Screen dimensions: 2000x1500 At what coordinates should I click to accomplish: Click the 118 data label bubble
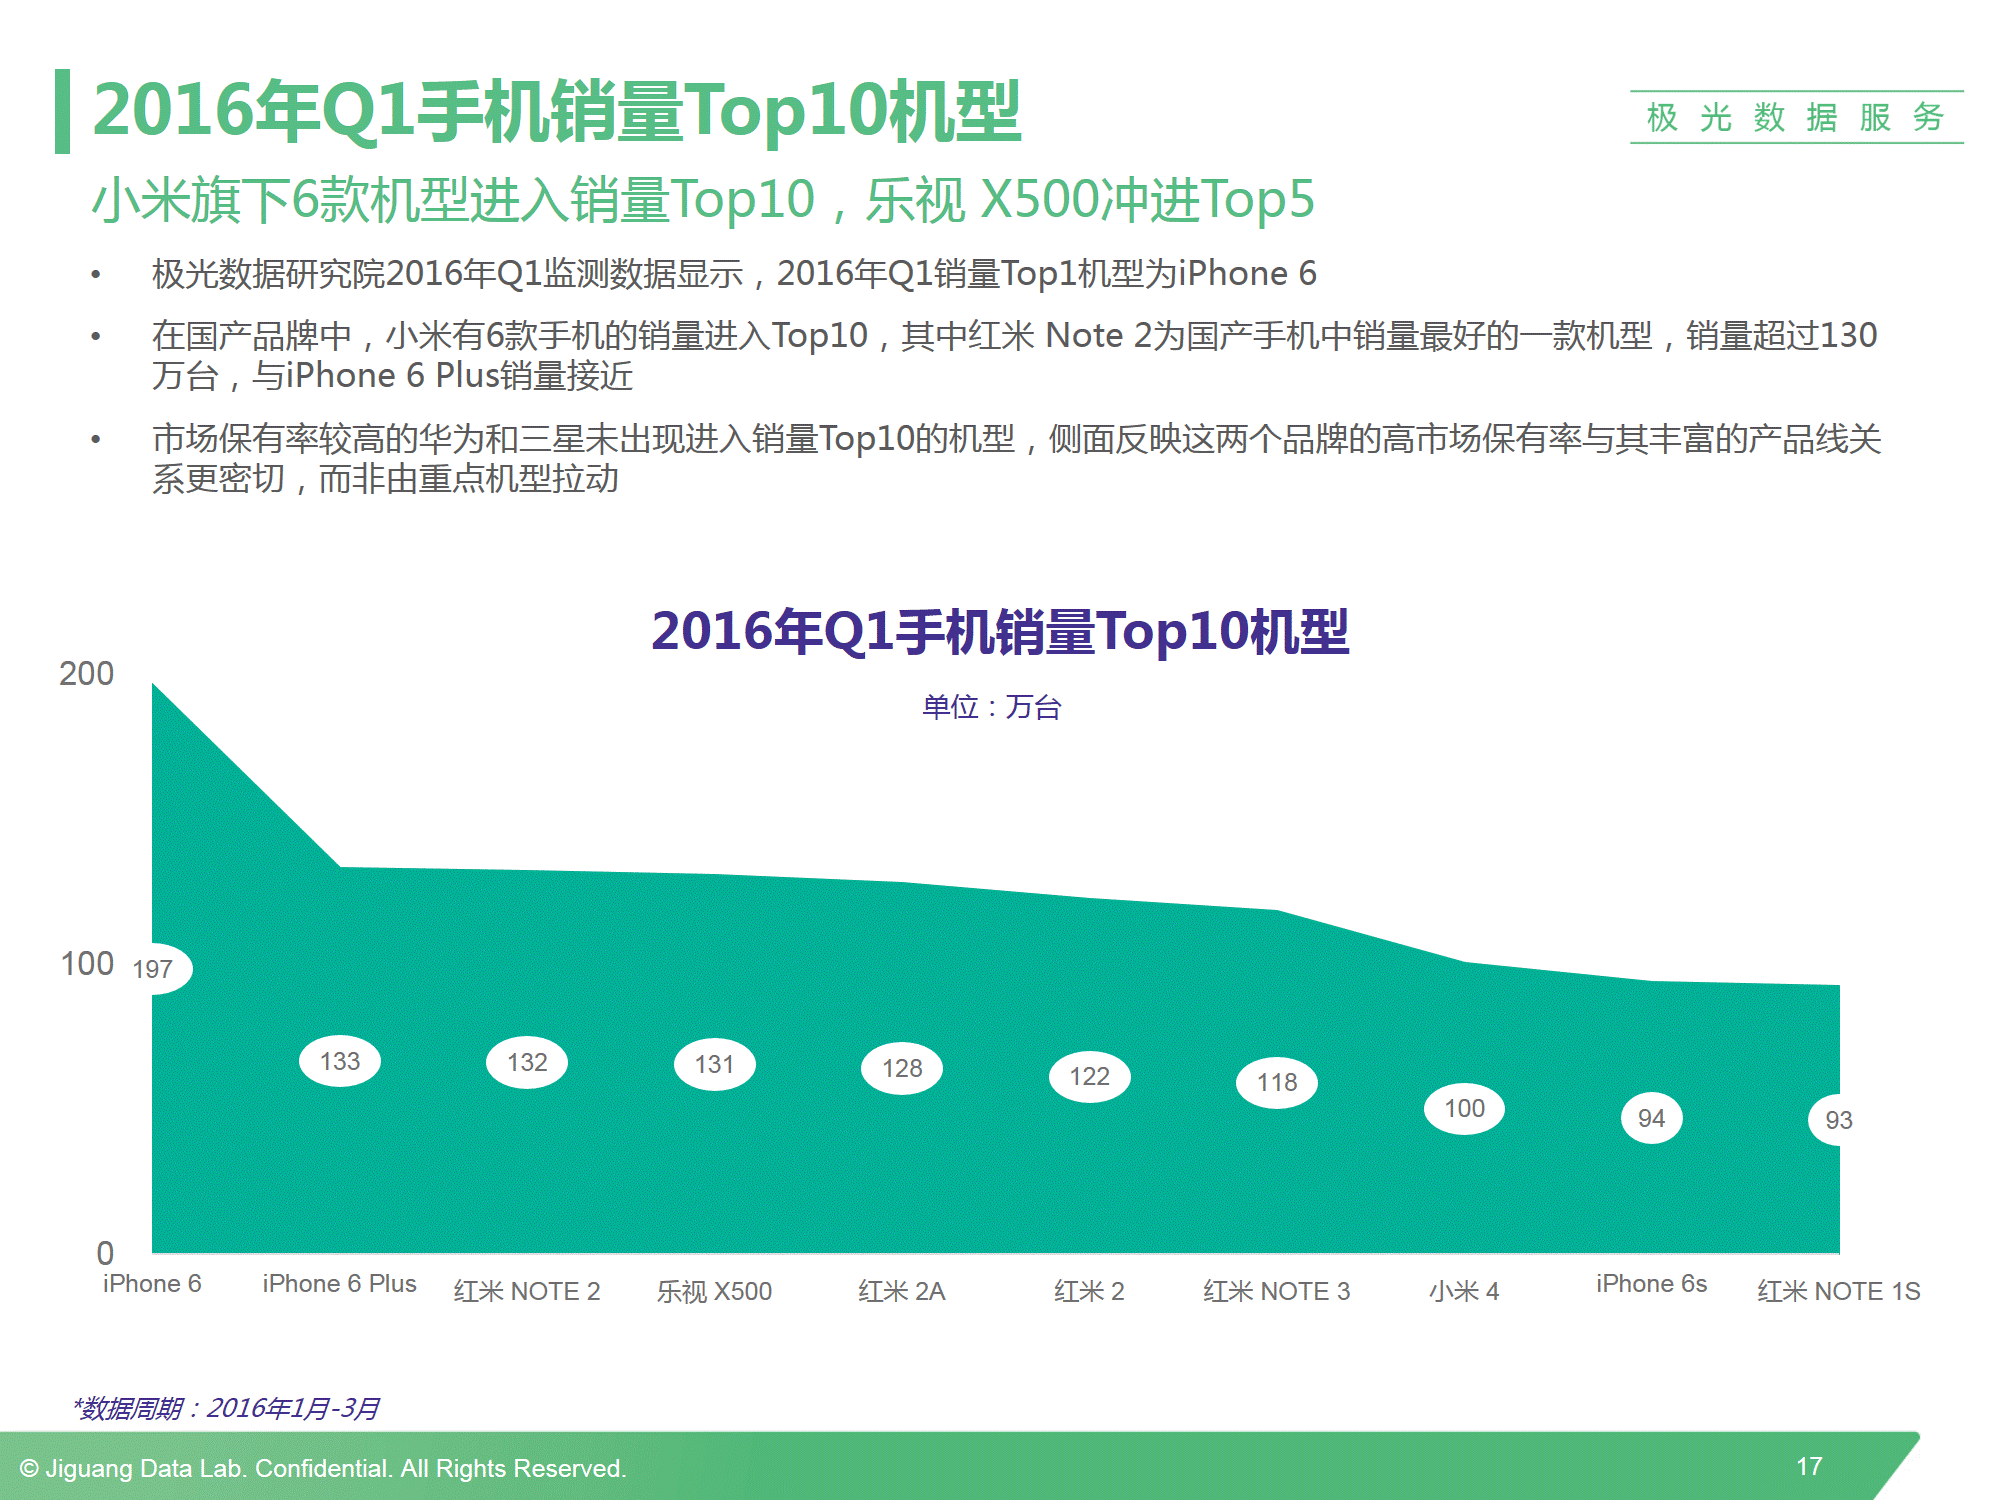point(1277,1083)
